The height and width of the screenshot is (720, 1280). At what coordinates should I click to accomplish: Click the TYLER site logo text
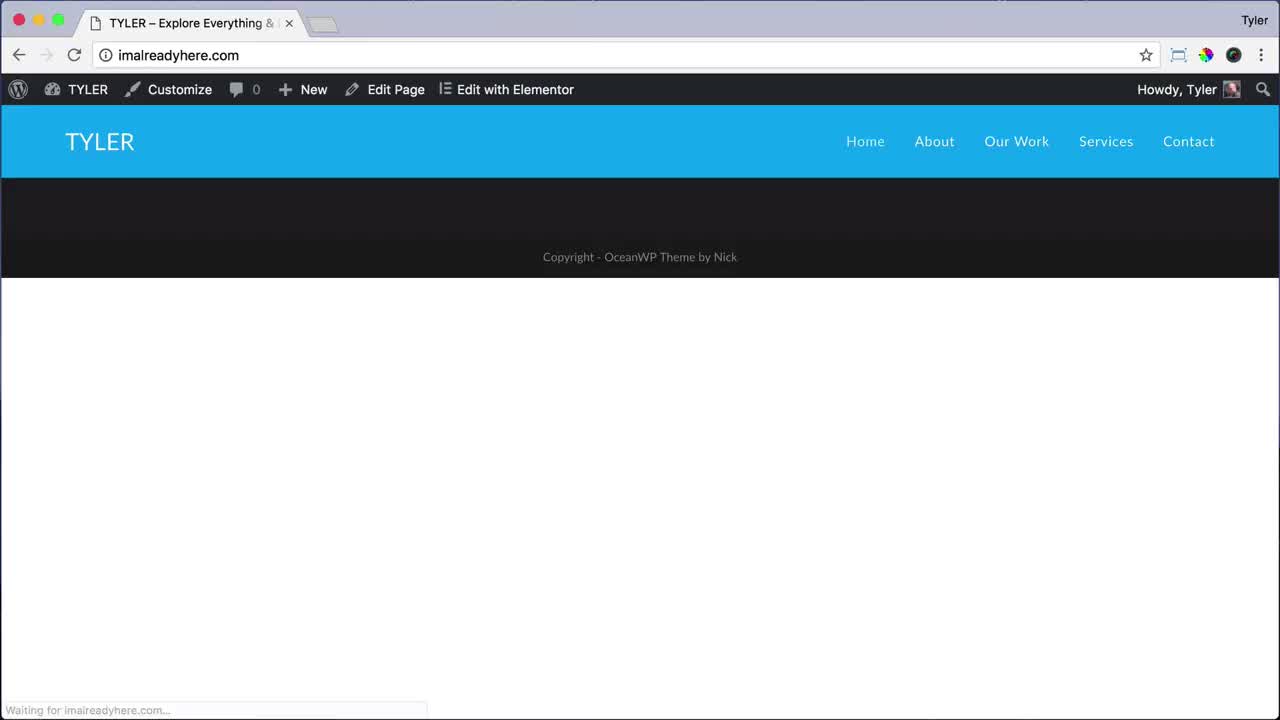click(x=100, y=142)
